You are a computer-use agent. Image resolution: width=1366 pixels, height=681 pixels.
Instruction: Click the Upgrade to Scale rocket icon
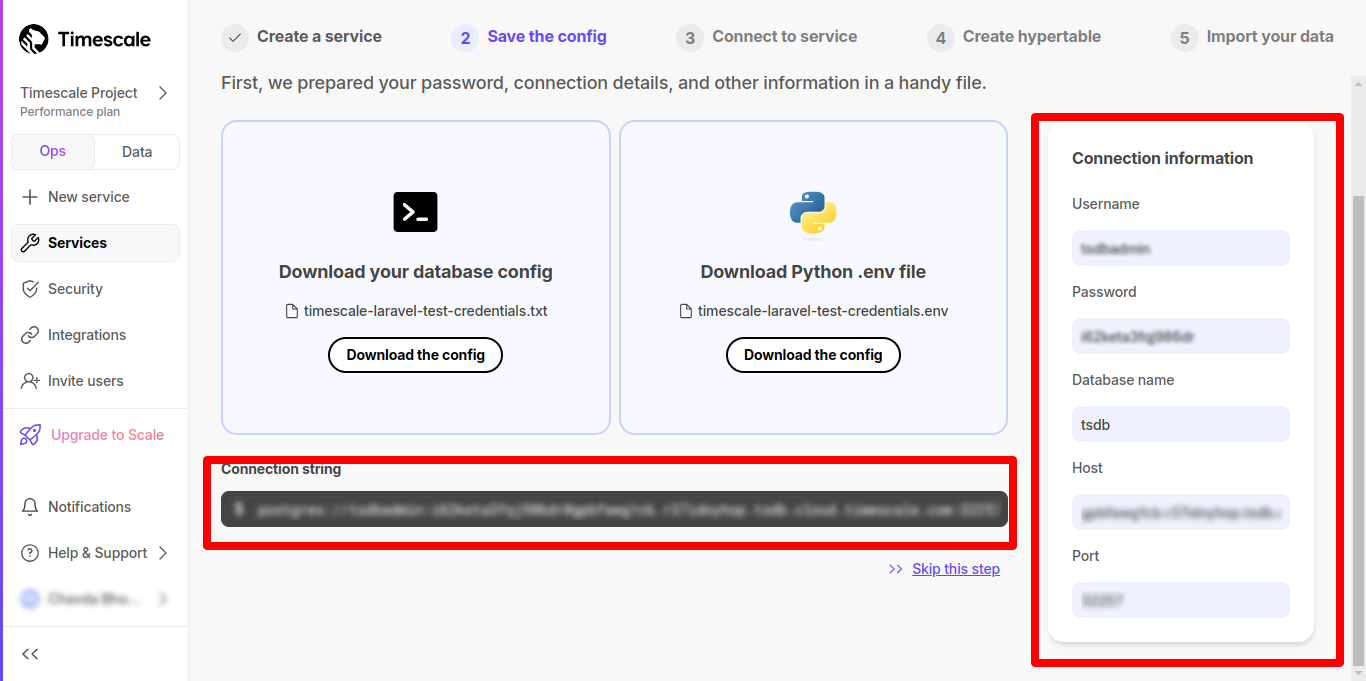tap(31, 435)
